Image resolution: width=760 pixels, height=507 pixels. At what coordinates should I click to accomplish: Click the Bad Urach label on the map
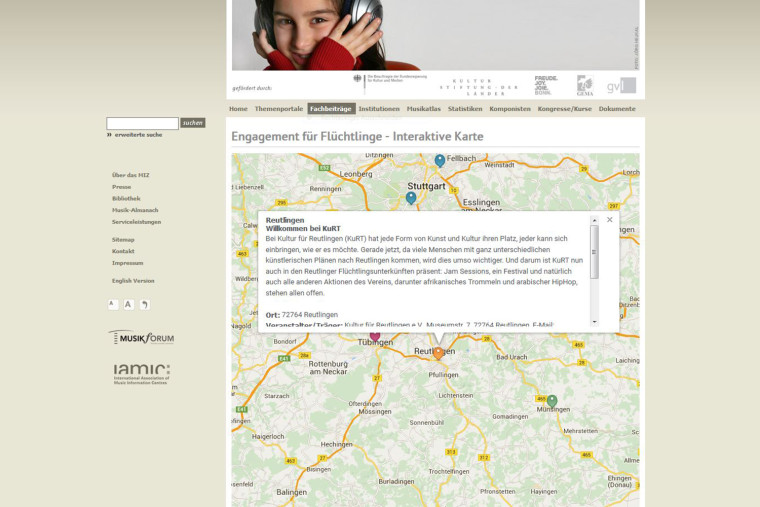coord(511,357)
